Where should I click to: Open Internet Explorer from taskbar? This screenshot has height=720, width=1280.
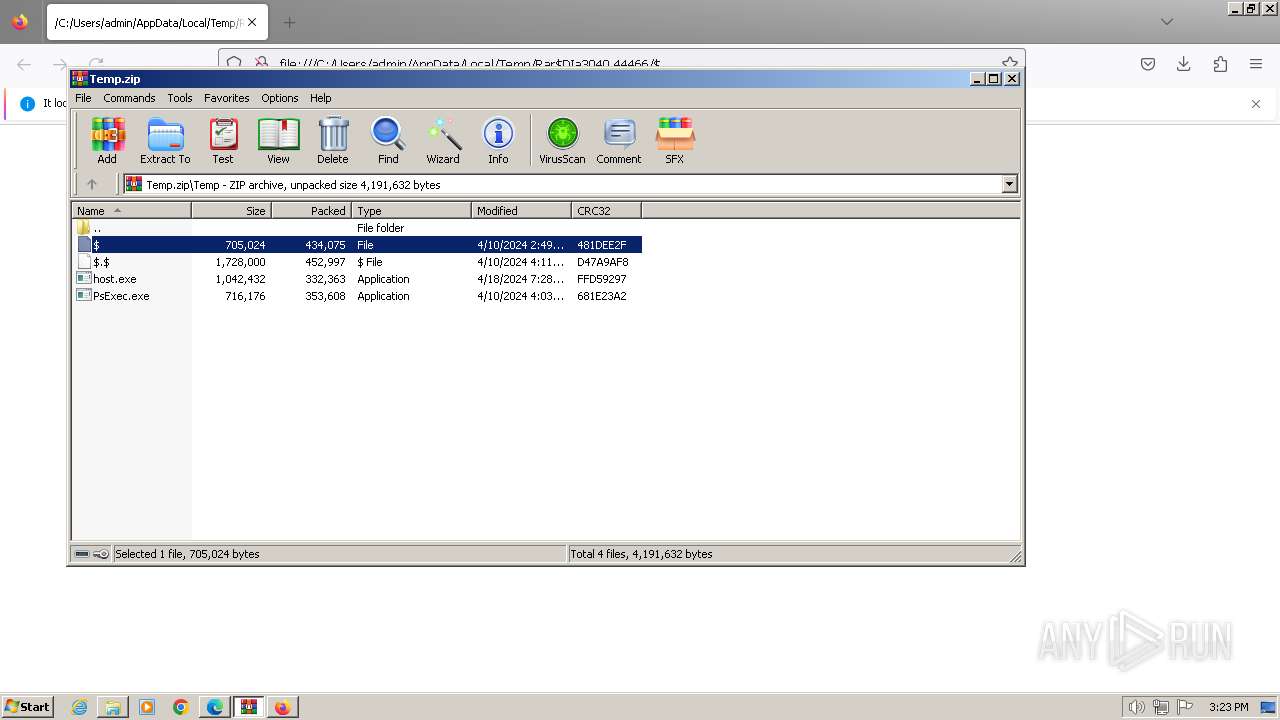(80, 707)
